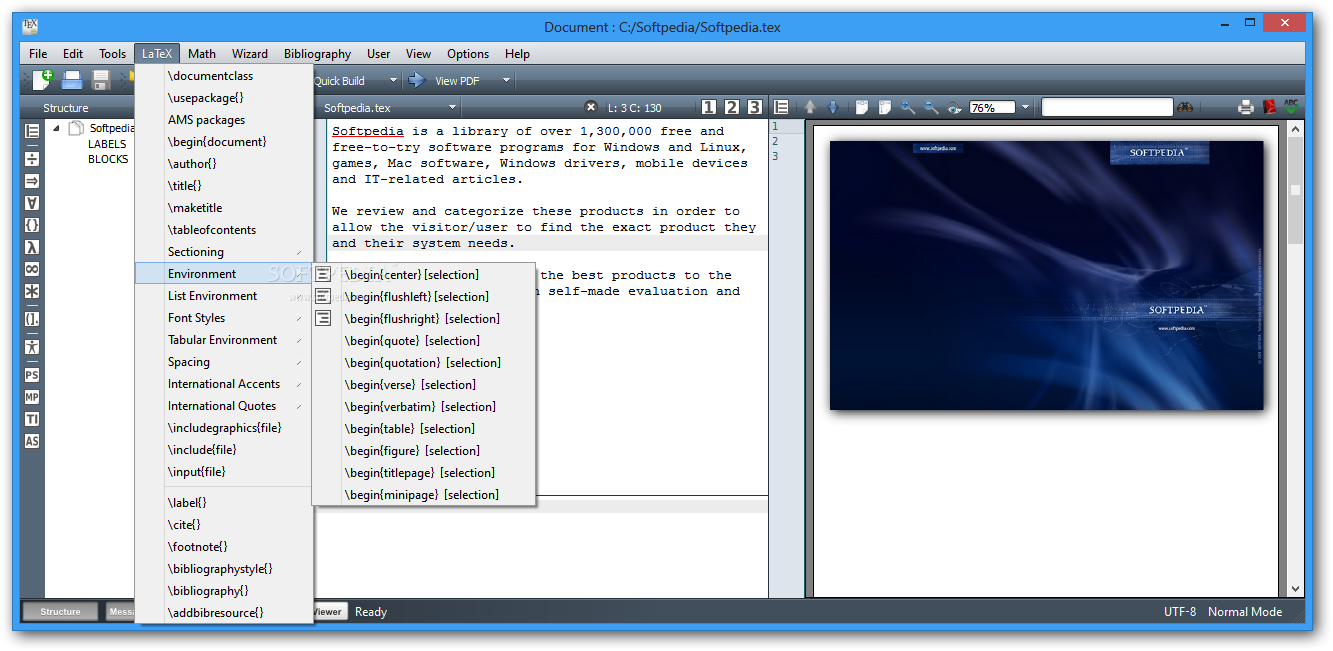Open the MP (MetaPost) commands panel
The image size is (1333, 651).
tap(32, 397)
